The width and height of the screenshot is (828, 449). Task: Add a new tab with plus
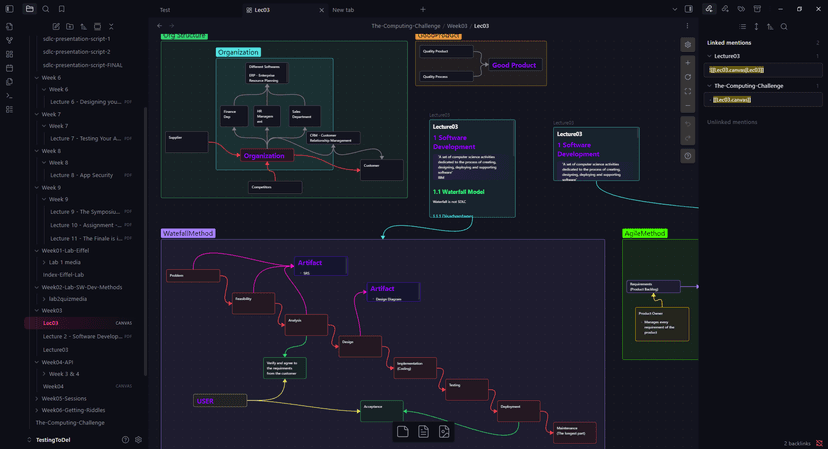[422, 10]
